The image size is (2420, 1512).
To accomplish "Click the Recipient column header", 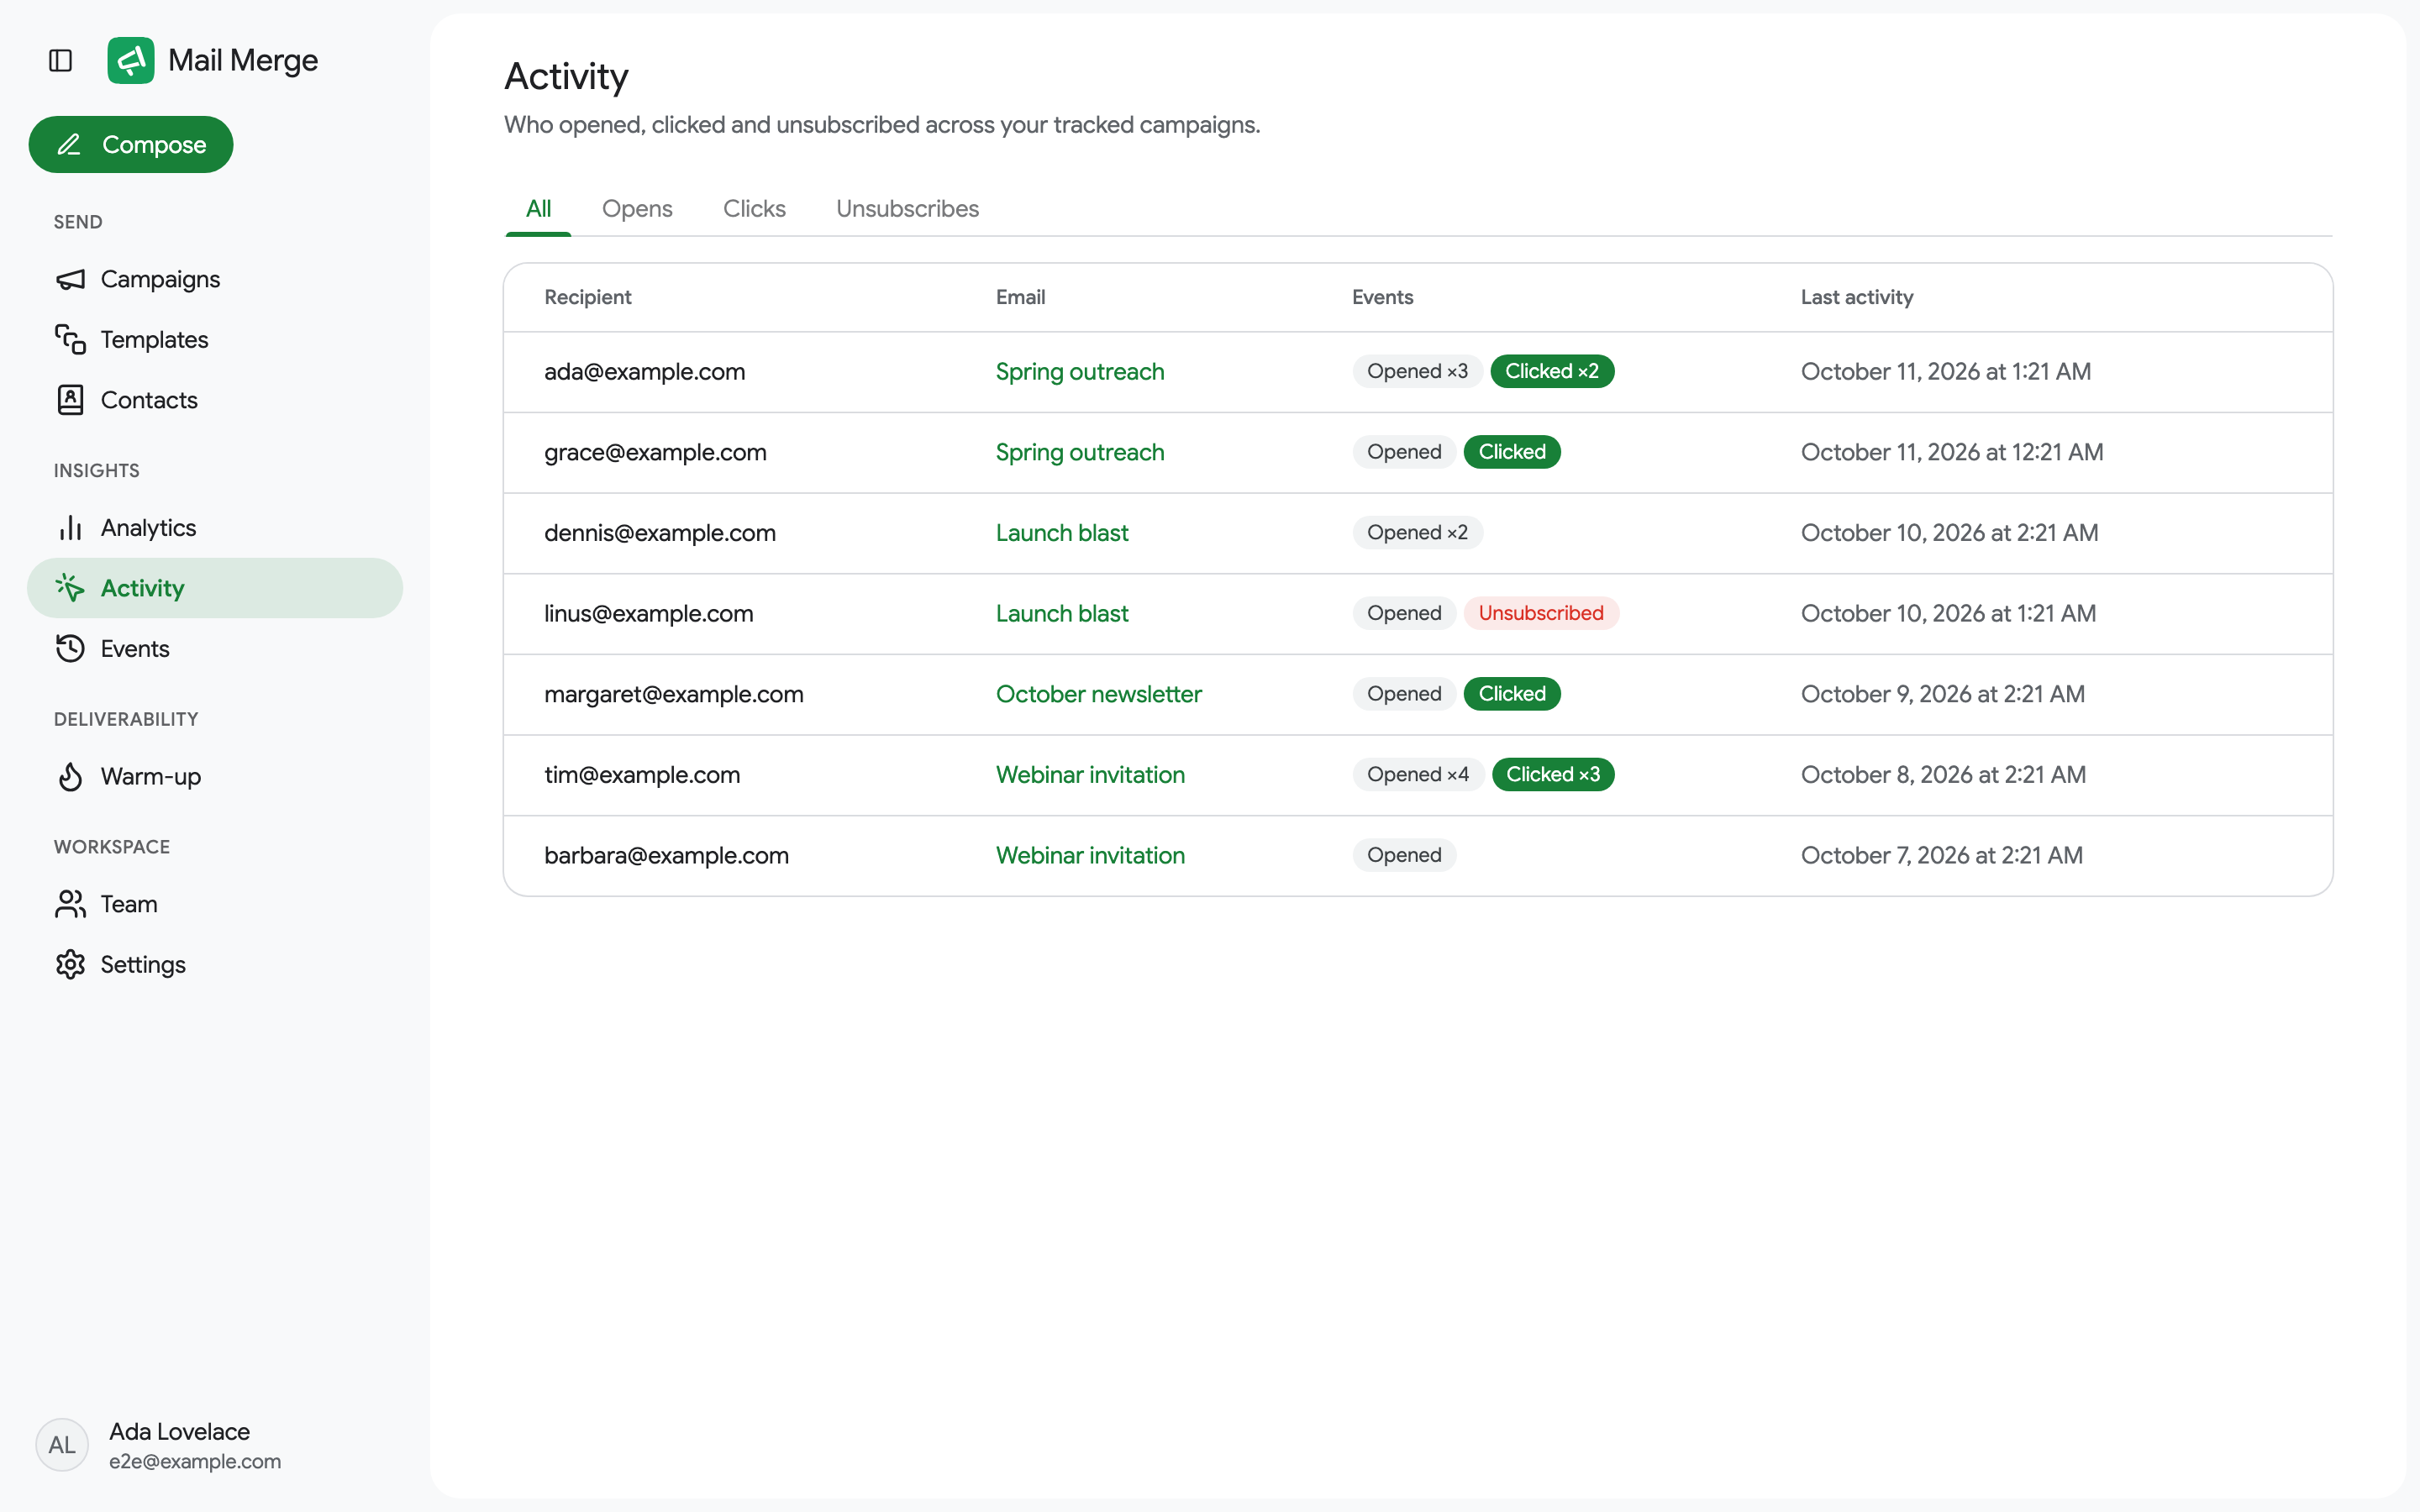I will tap(588, 297).
